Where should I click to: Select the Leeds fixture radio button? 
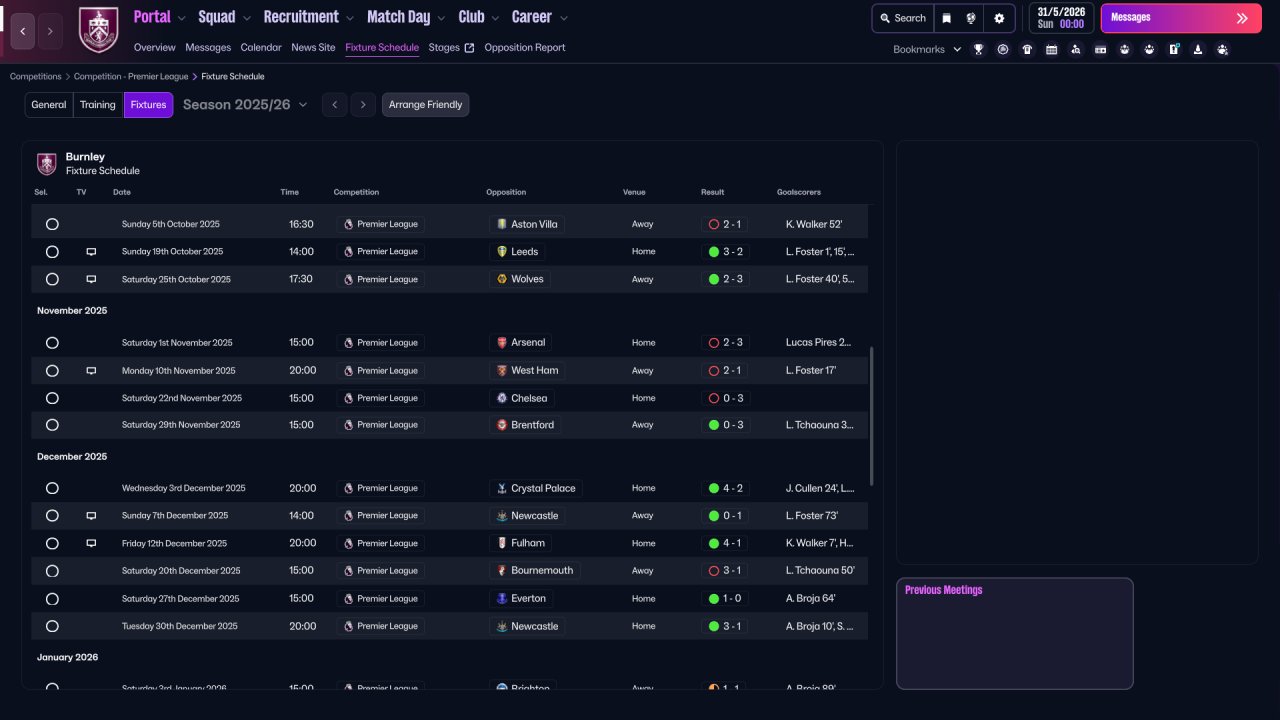click(52, 252)
